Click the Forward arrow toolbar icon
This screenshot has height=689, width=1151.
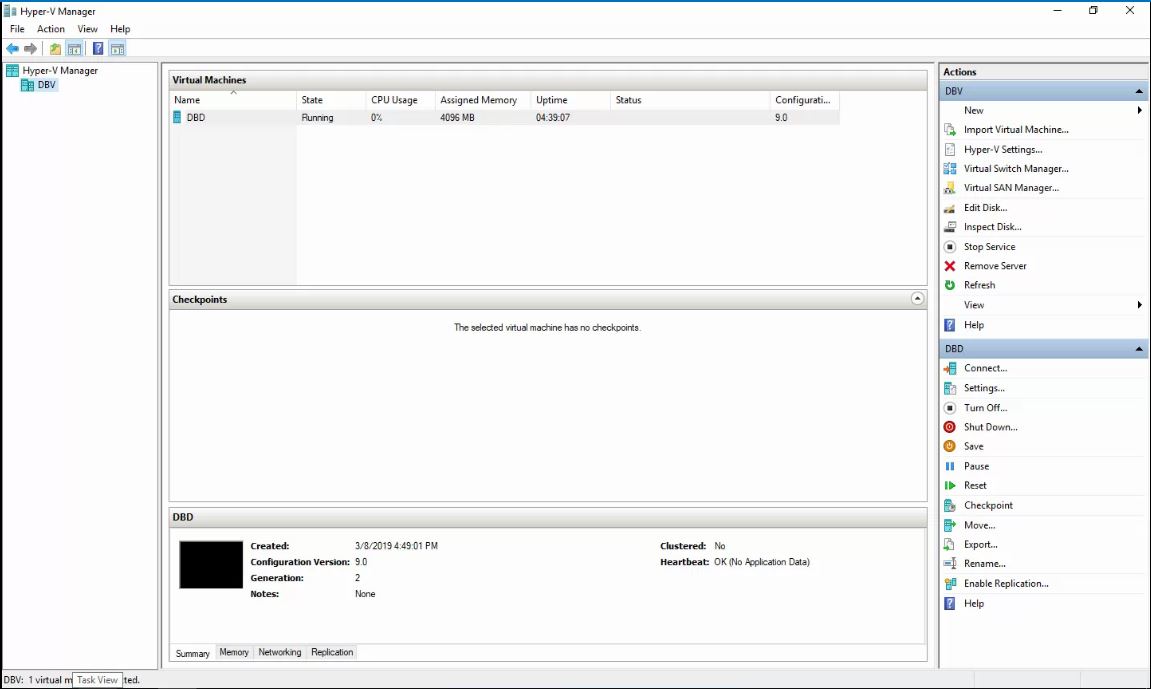click(x=30, y=48)
